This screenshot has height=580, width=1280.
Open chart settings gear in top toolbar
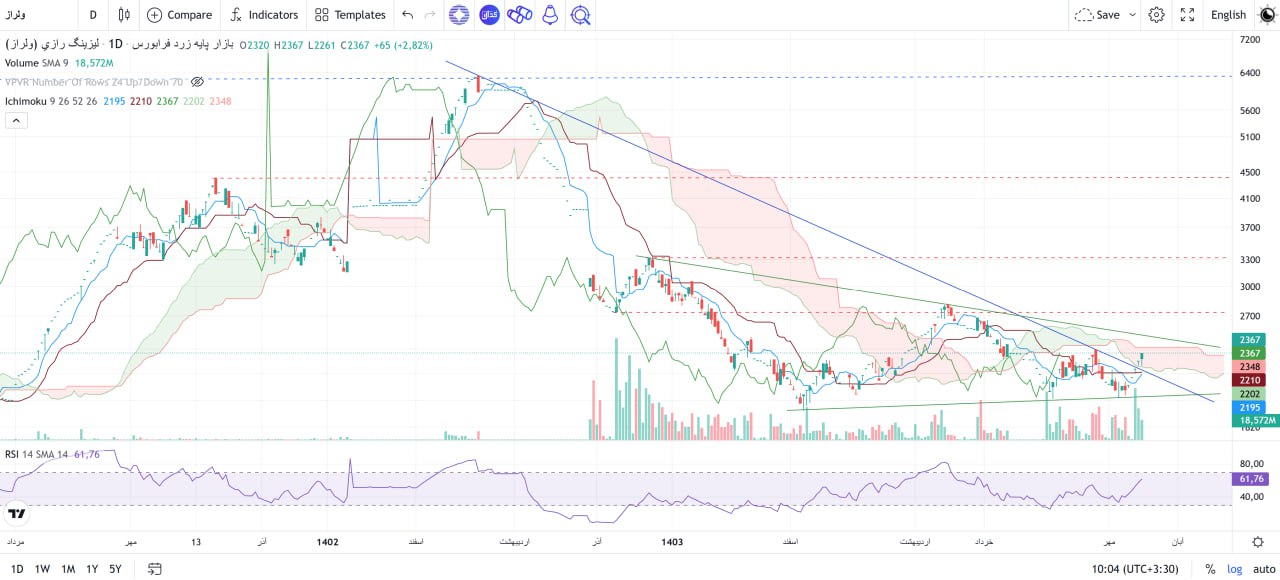[x=1157, y=15]
